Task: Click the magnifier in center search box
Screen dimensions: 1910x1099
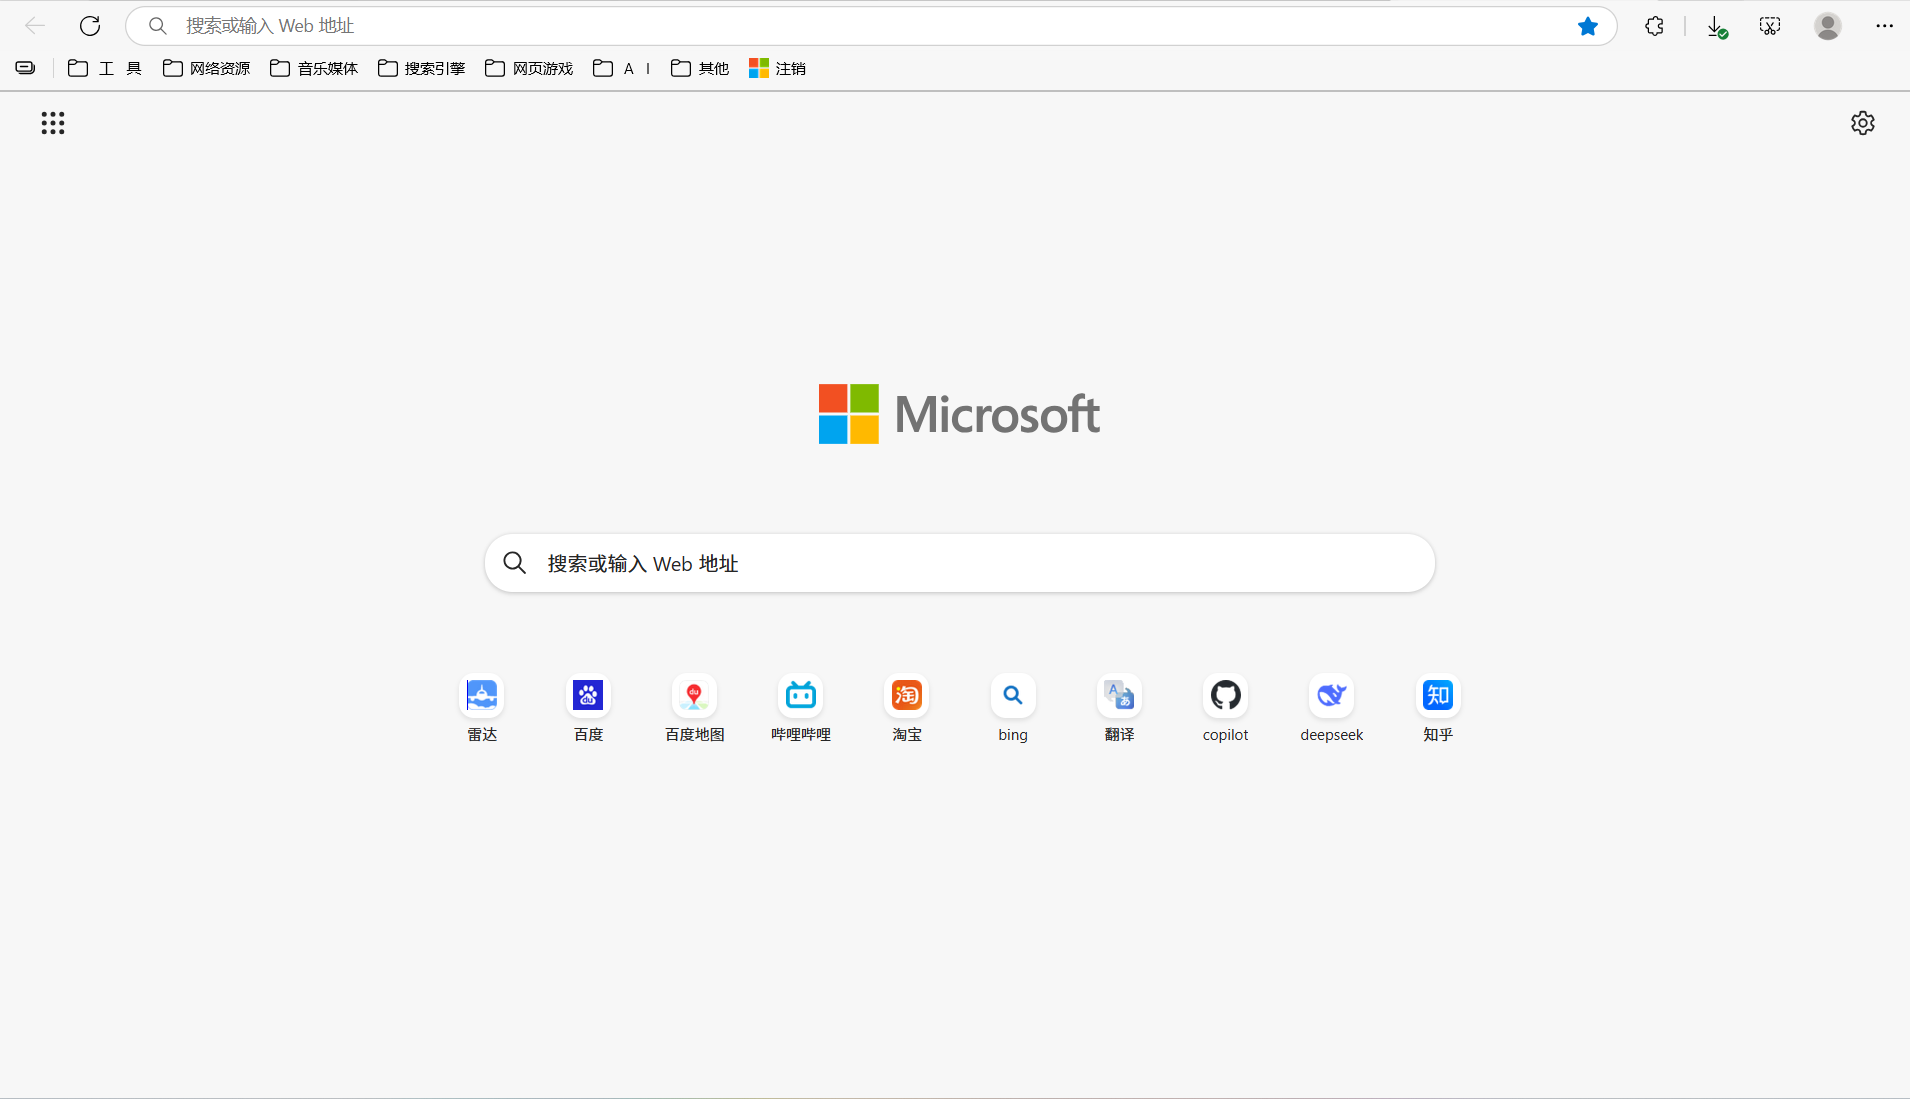Action: (515, 563)
